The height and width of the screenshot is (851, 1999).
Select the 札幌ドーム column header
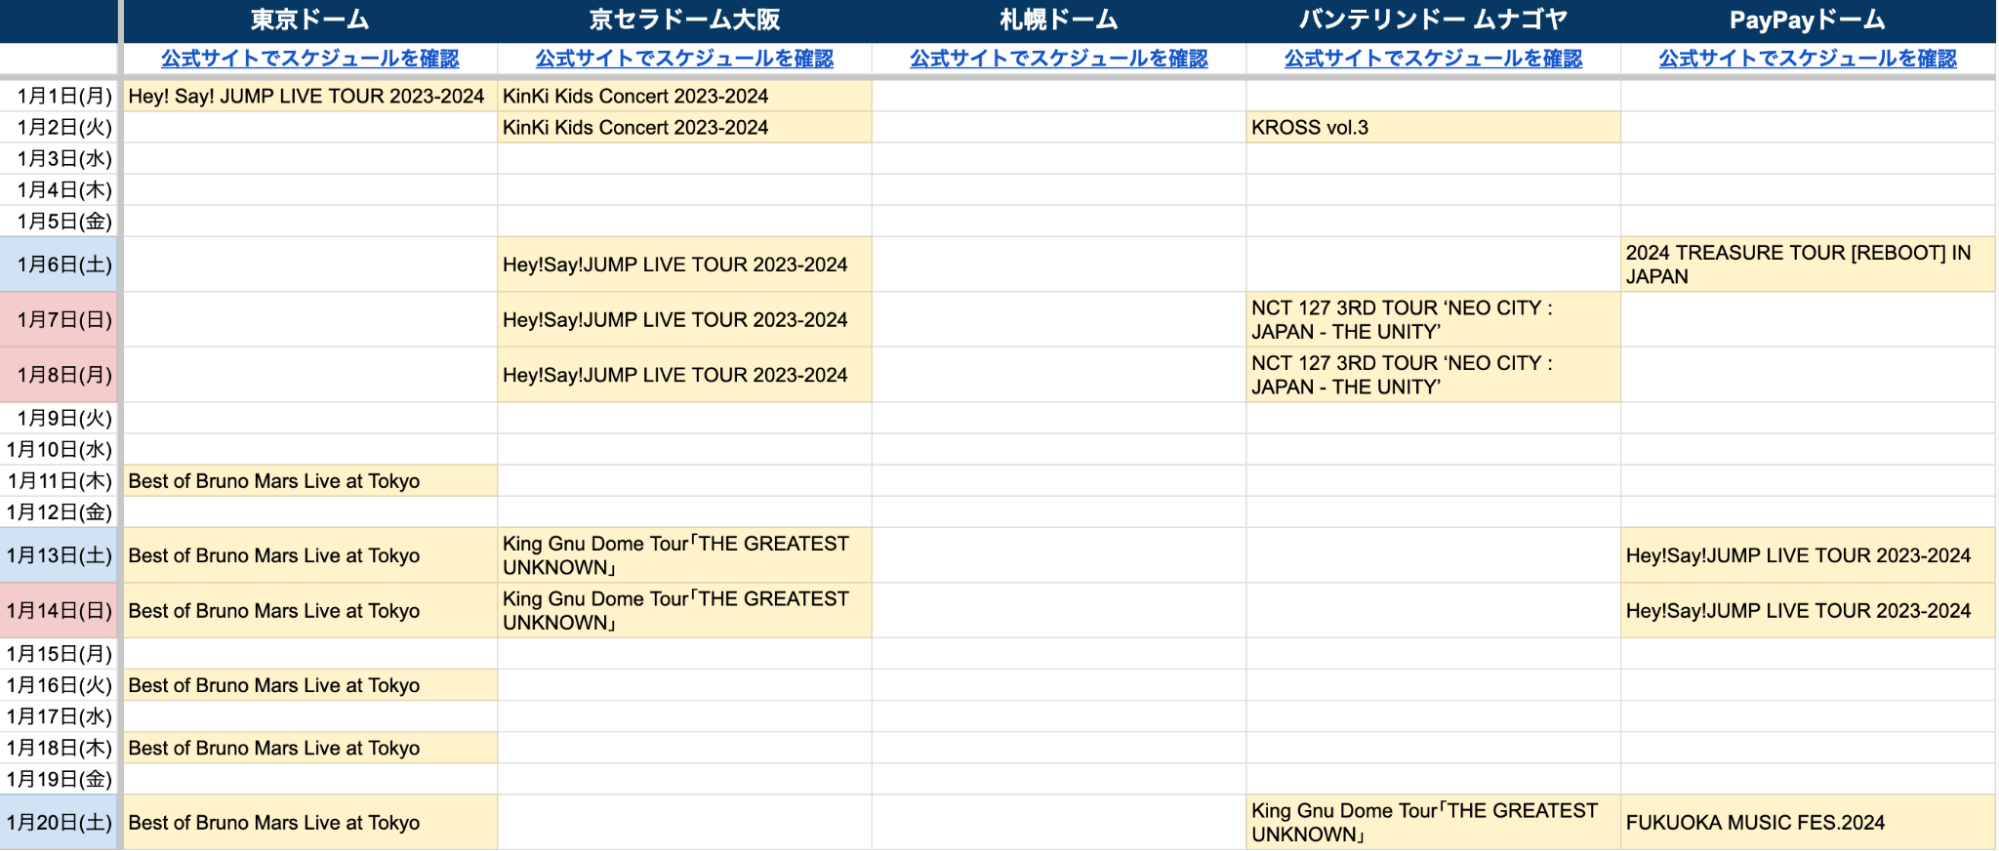click(x=1058, y=20)
